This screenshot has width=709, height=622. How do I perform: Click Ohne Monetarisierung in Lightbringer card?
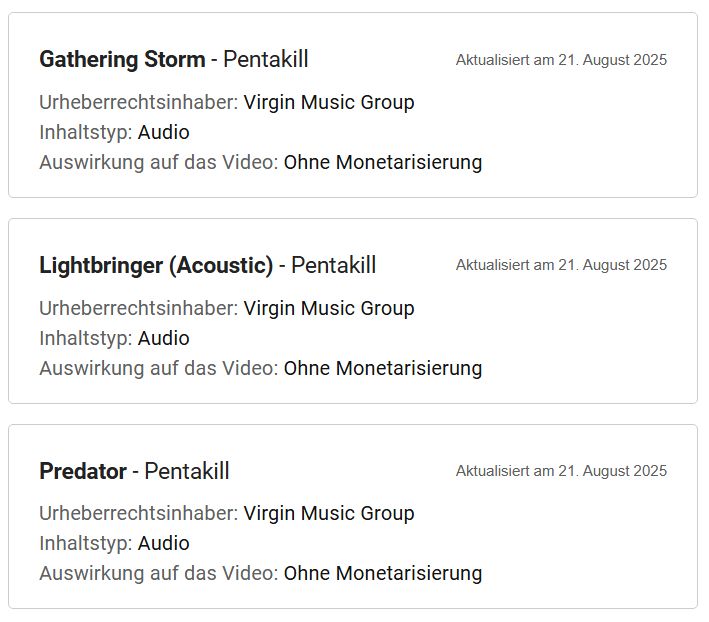point(383,368)
